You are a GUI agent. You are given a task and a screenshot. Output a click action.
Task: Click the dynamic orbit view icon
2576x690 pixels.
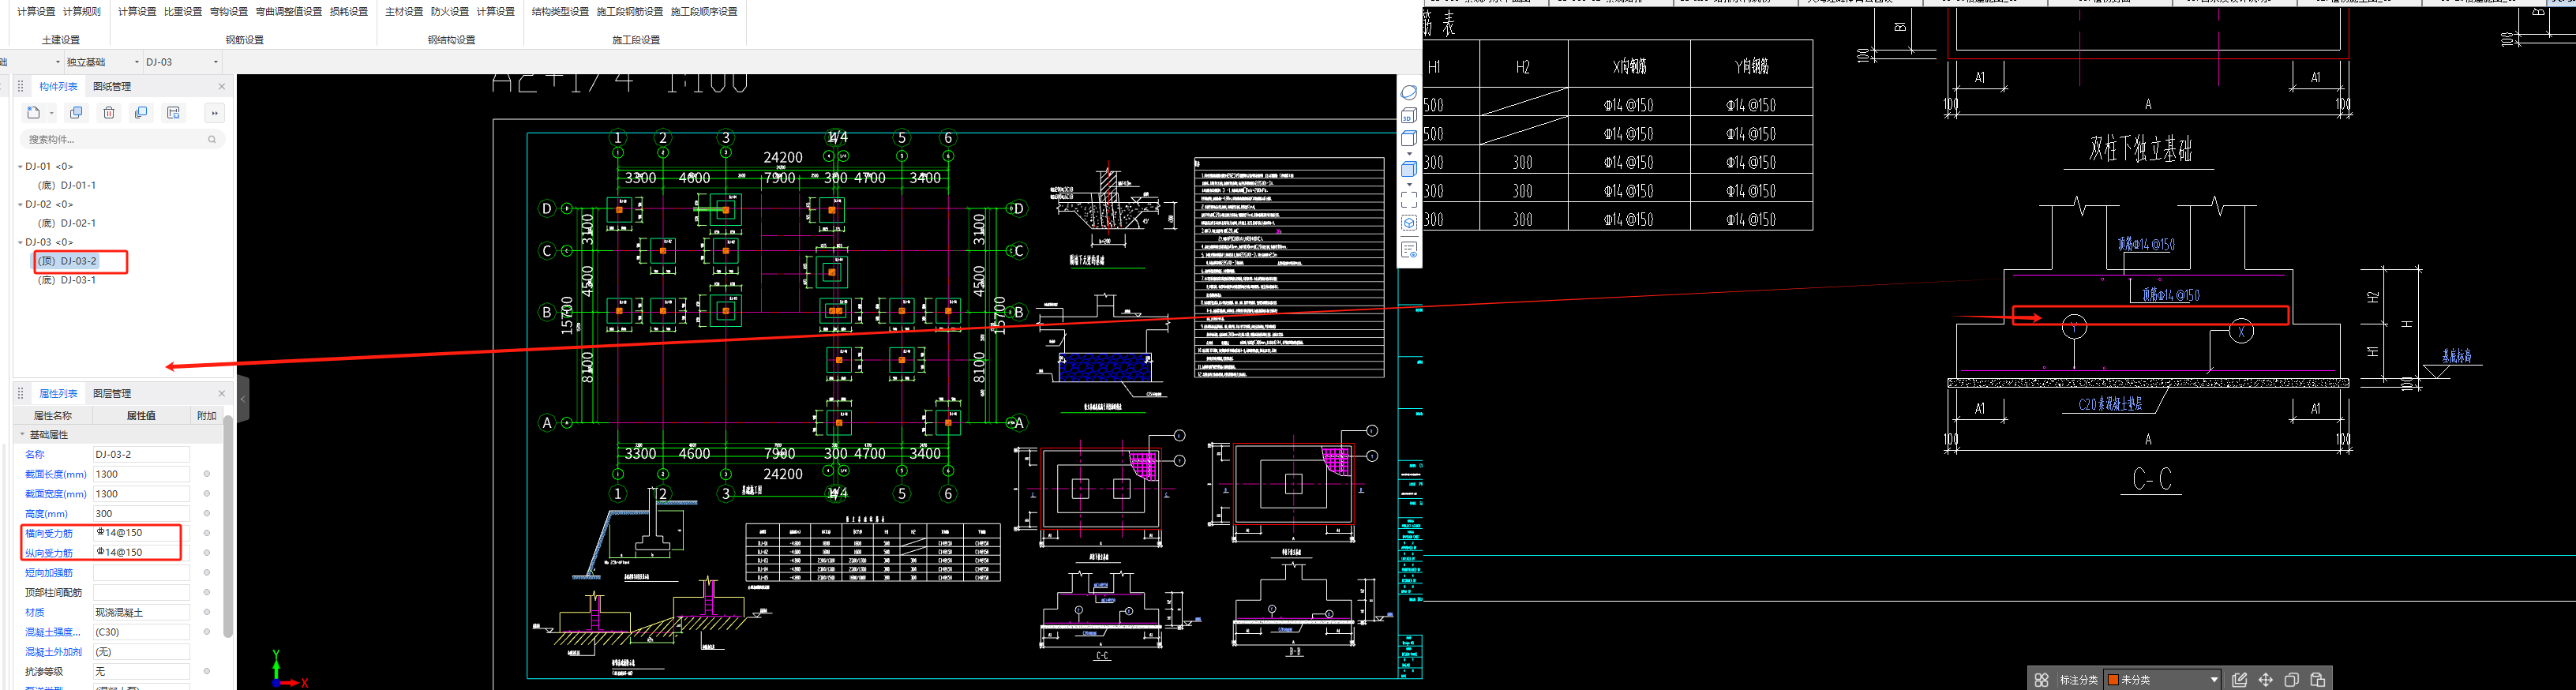[x=1409, y=92]
